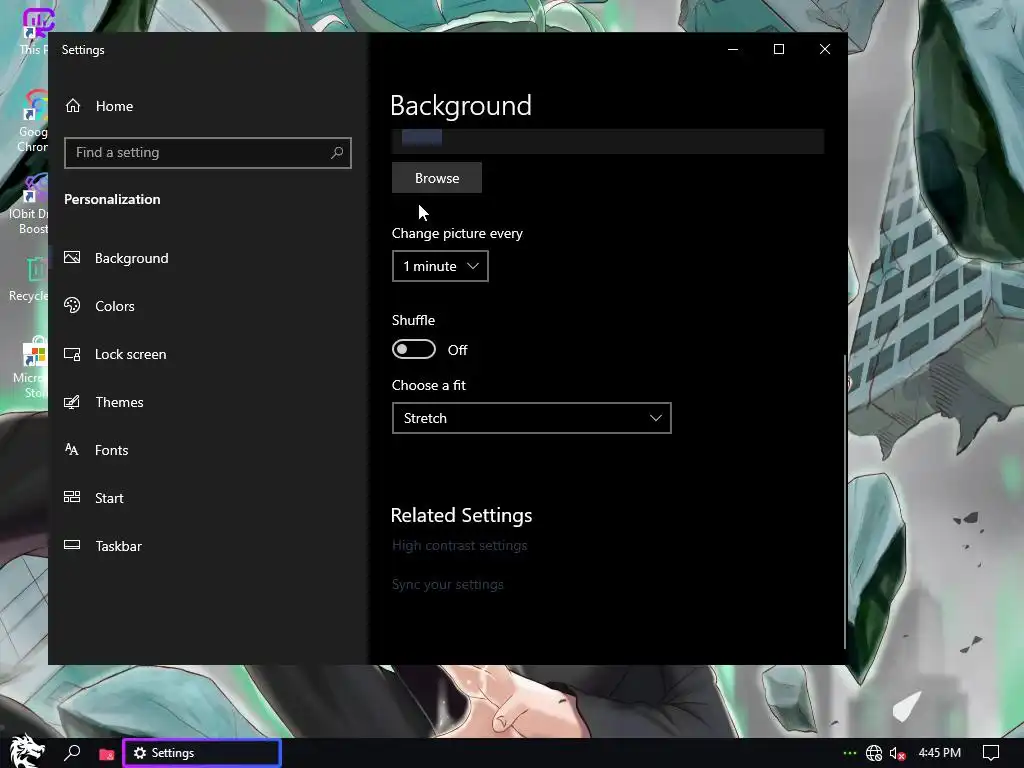Click the Settings taskbar button
1024x768 pixels.
point(202,753)
